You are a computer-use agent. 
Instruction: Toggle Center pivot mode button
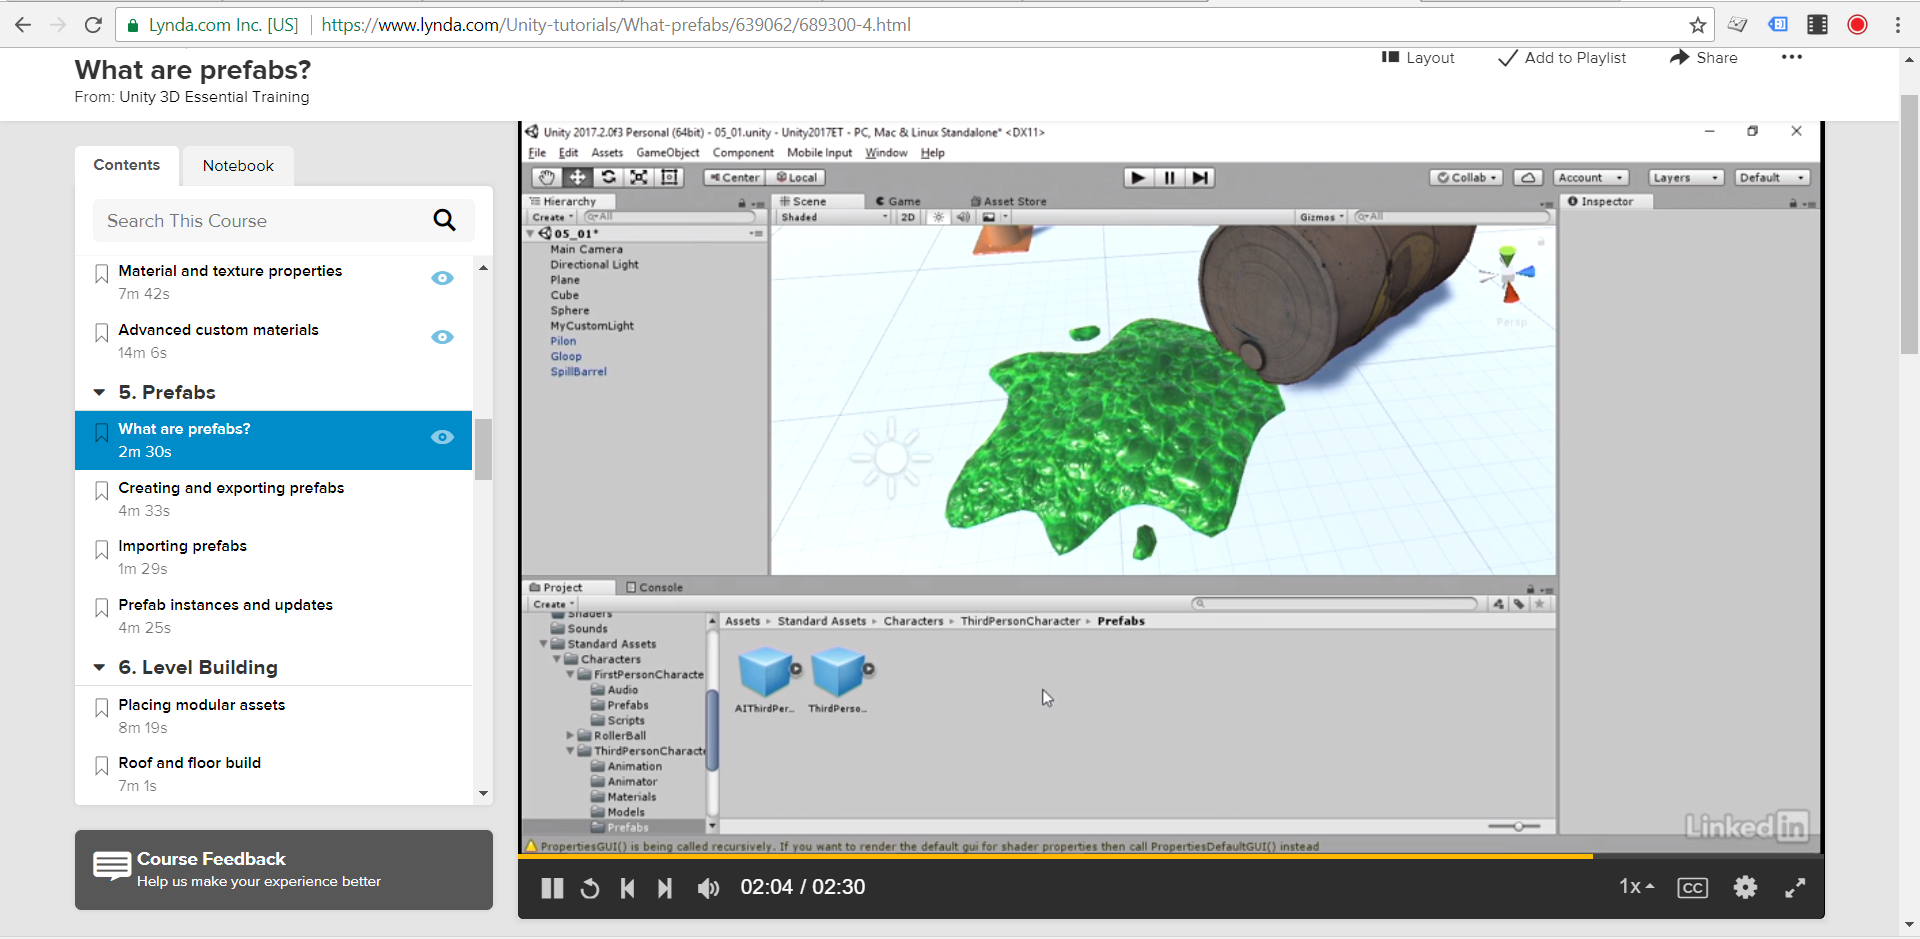(x=734, y=177)
